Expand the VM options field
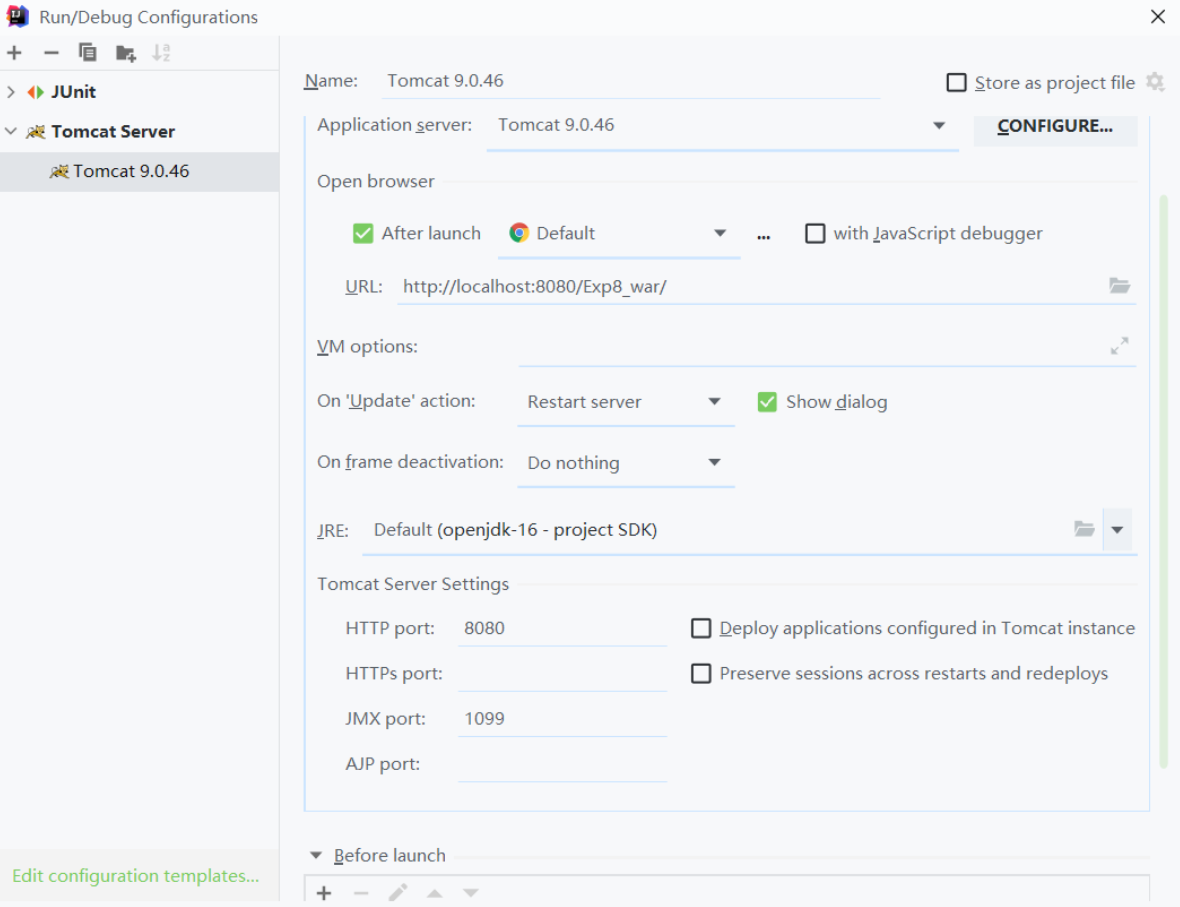 [x=1119, y=345]
